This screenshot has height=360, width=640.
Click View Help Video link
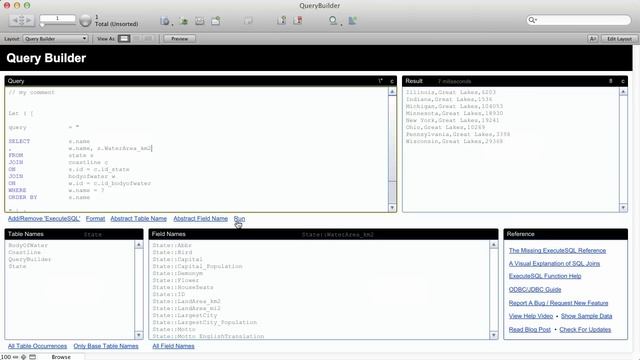531,316
